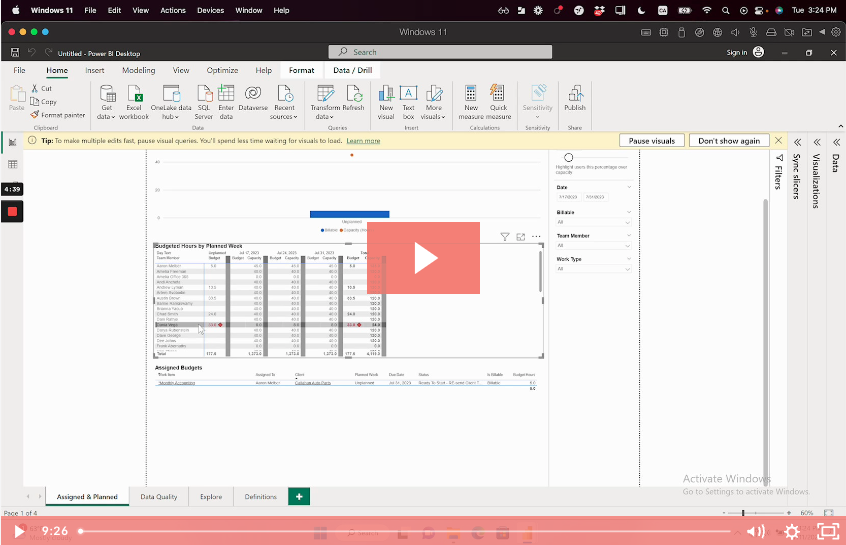Open the Billable slicer dropdown

tap(593, 222)
